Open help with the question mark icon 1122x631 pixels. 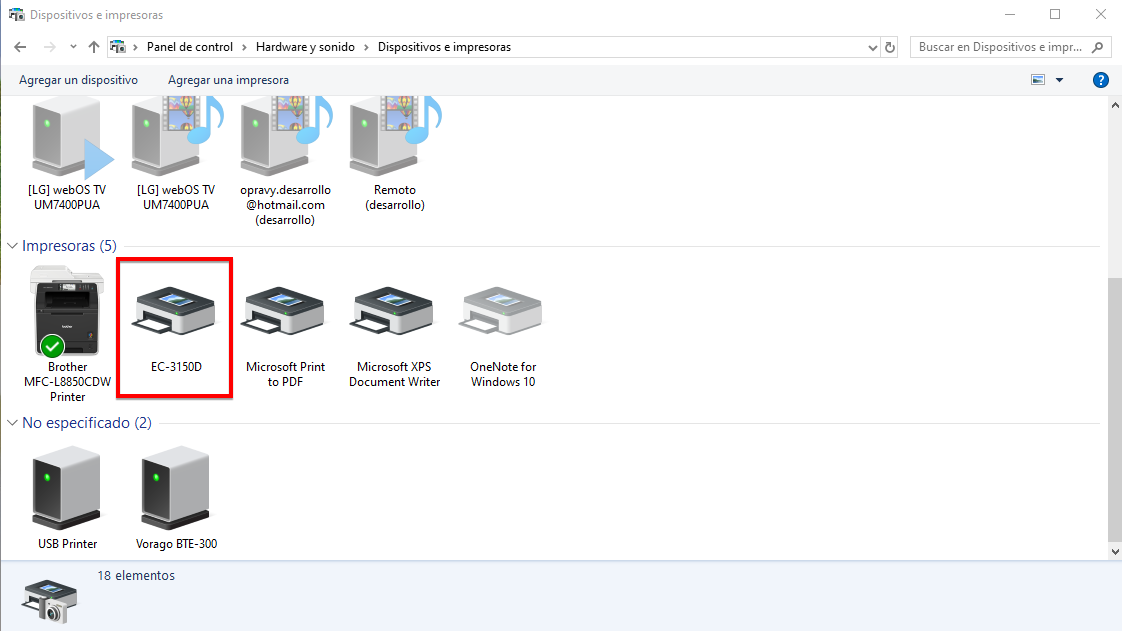click(1101, 80)
